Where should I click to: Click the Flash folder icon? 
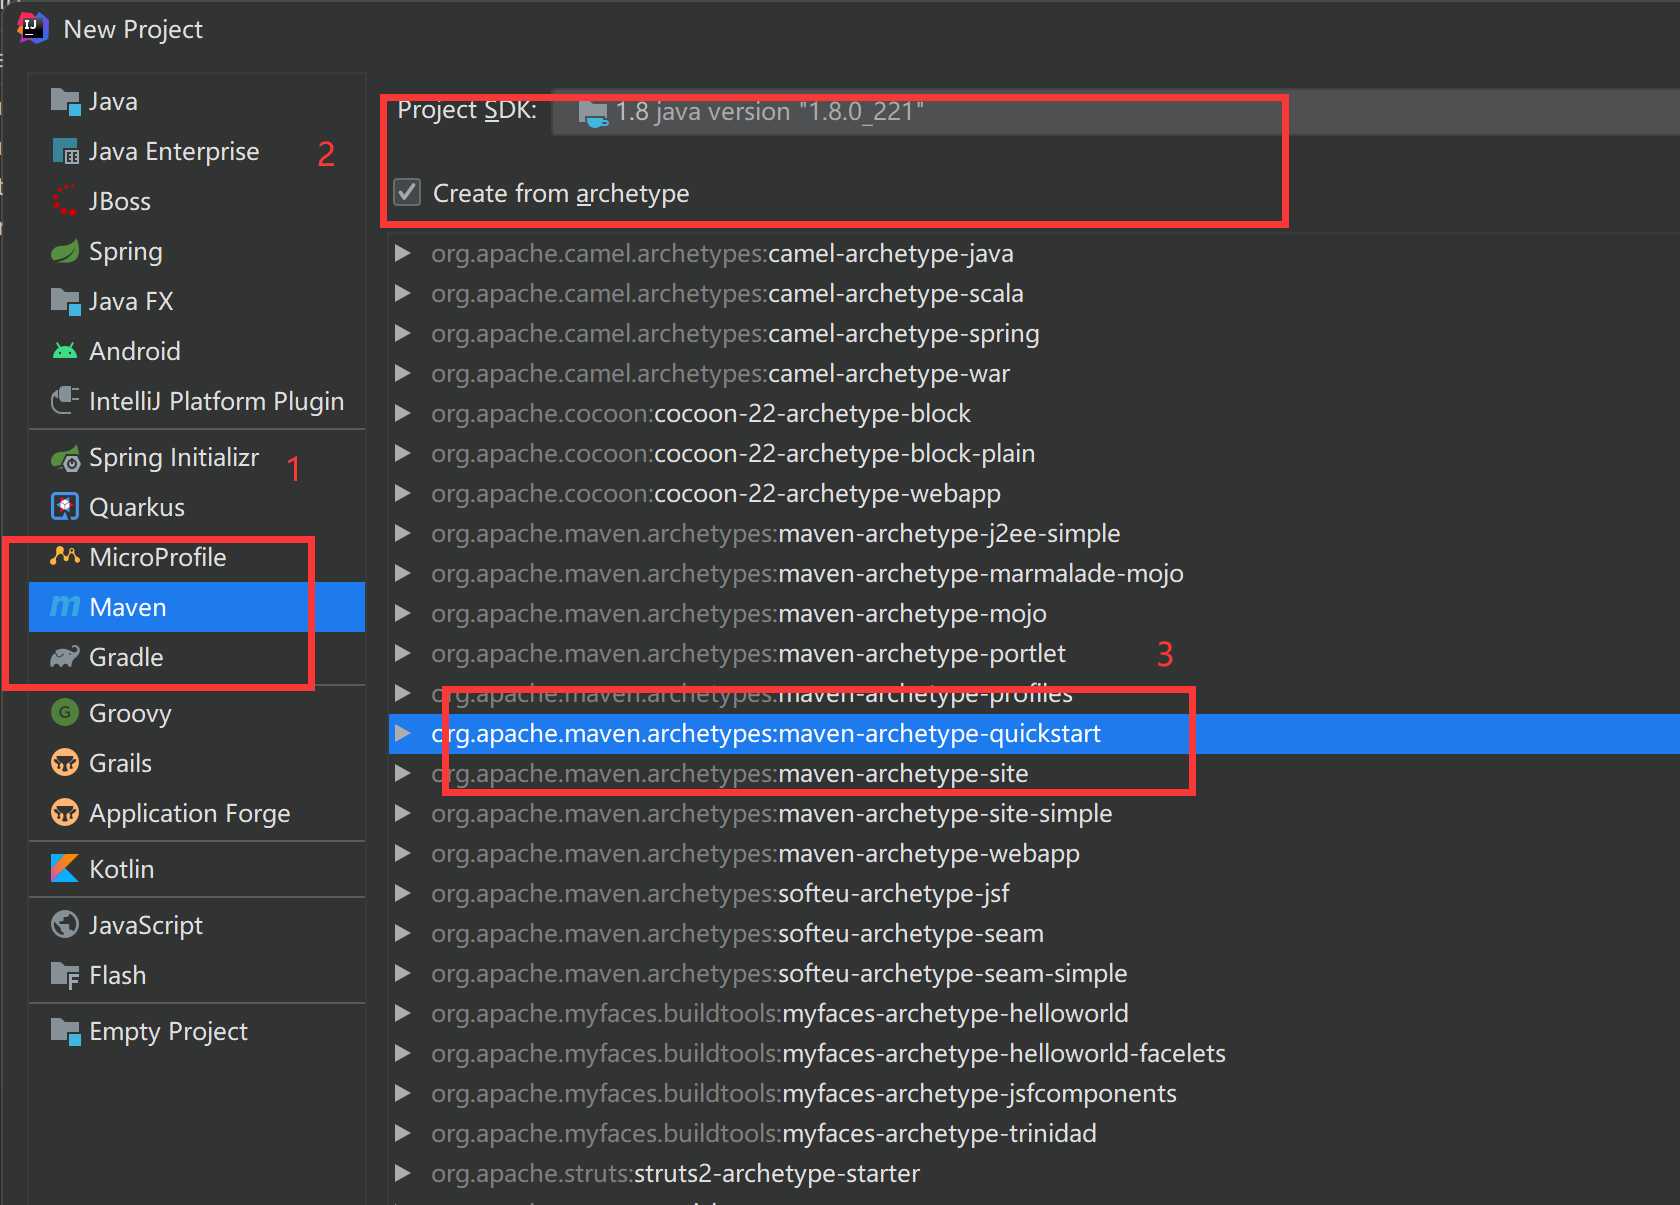pos(65,975)
